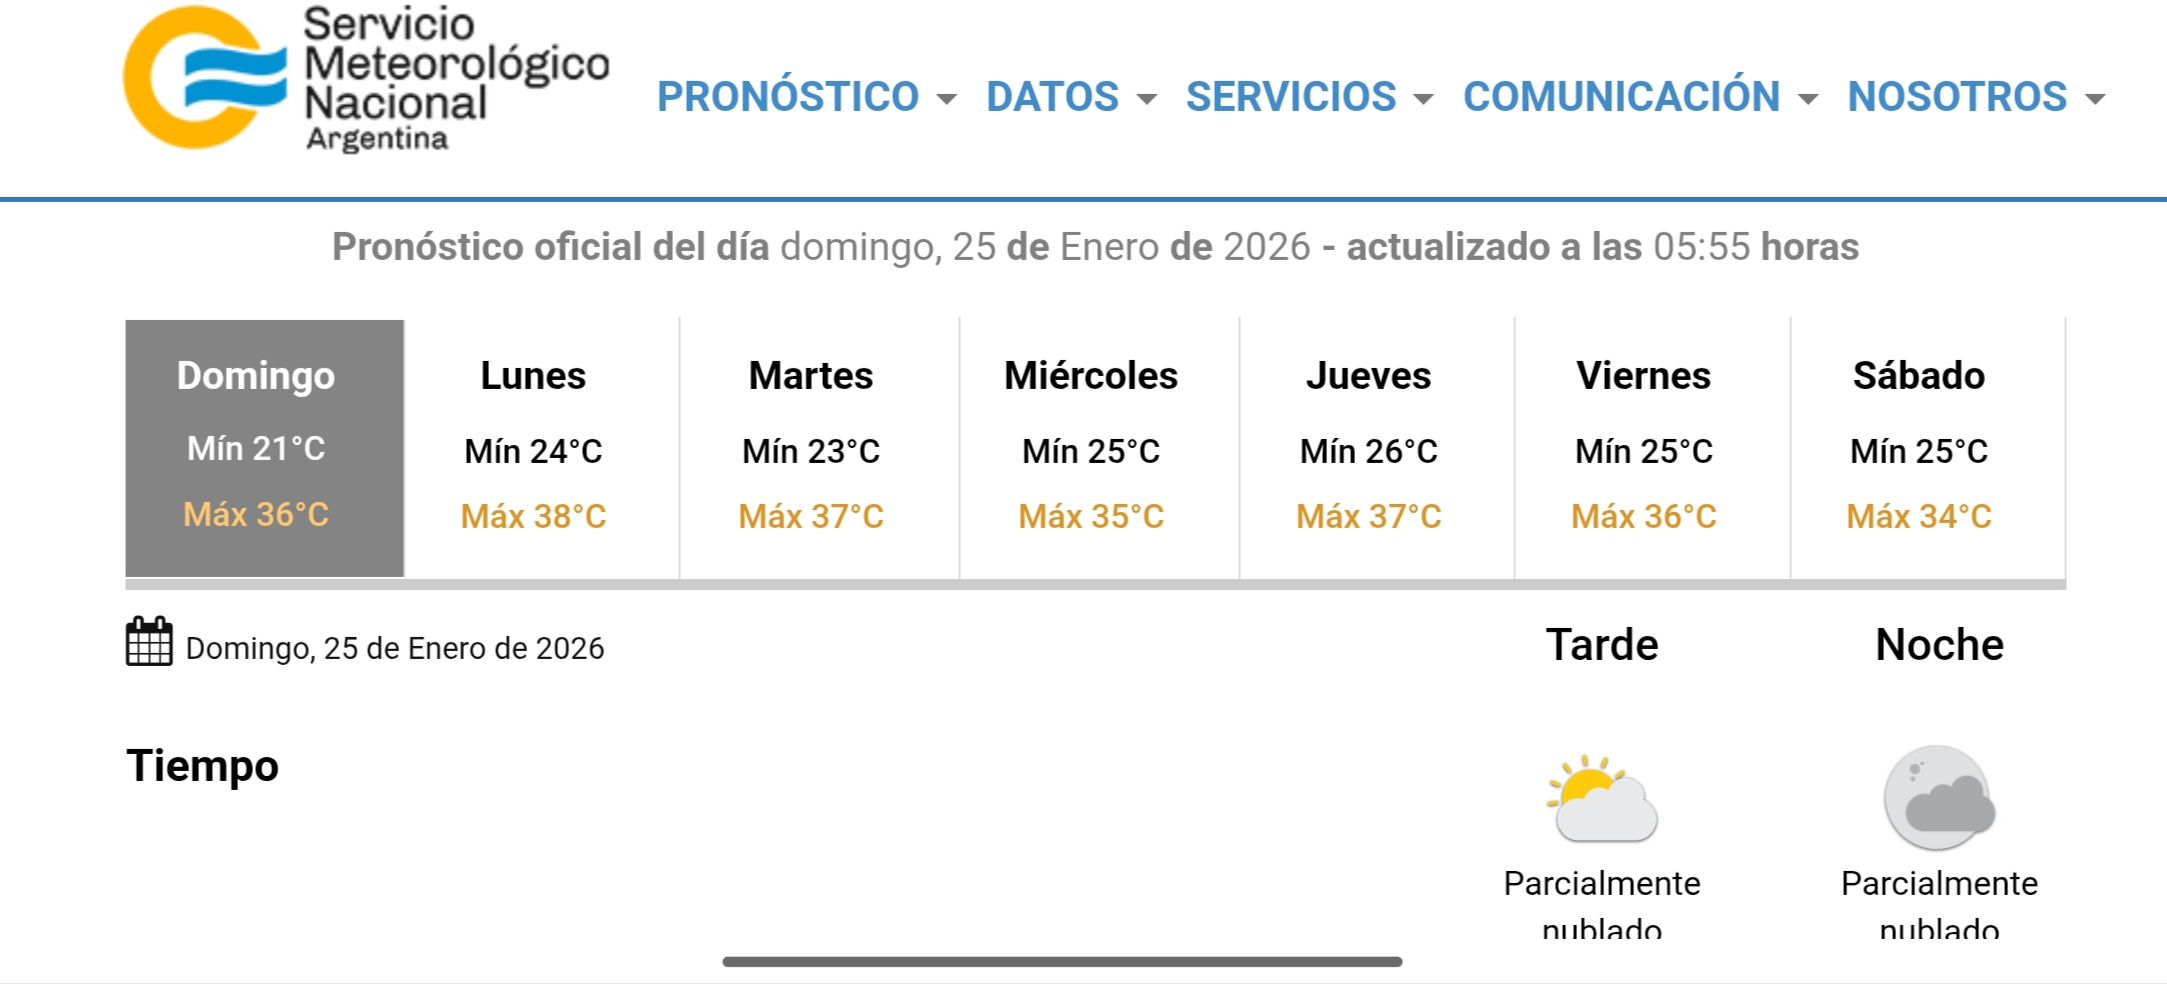Click the Servicio Meteorológico Nacional logo

(x=366, y=79)
